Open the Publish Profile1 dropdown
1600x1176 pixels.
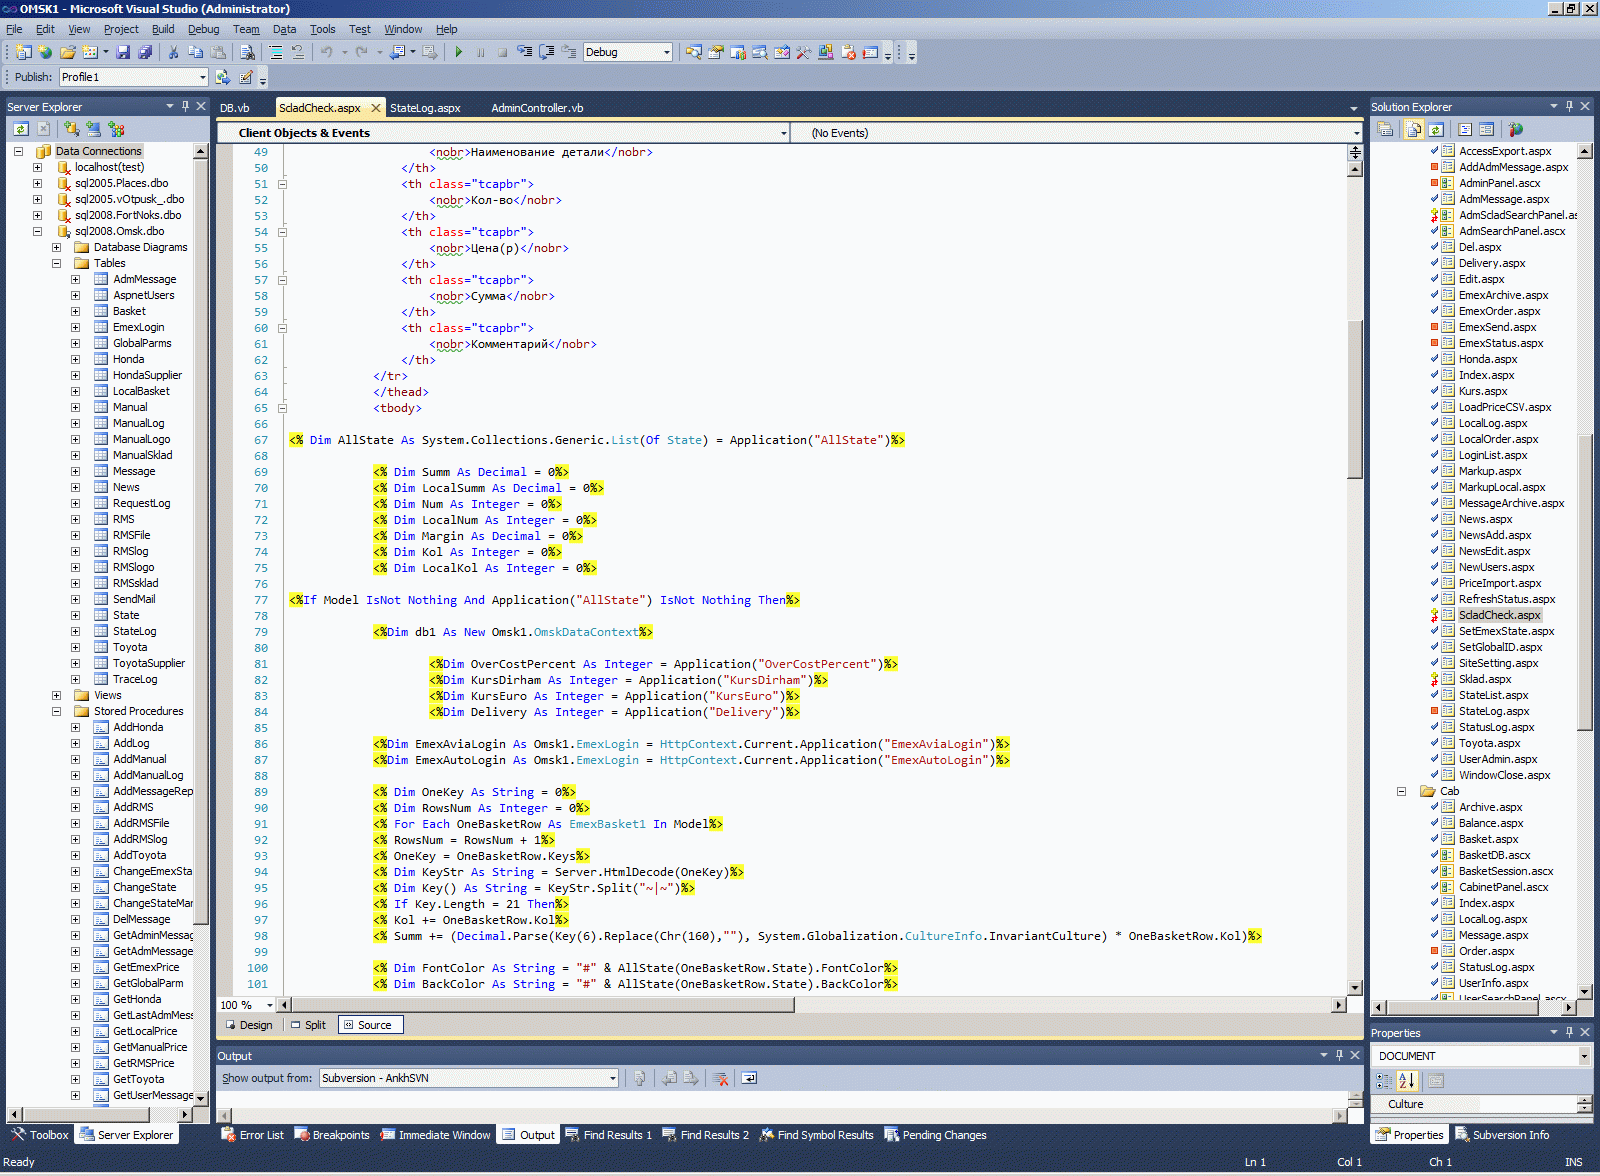coord(202,77)
